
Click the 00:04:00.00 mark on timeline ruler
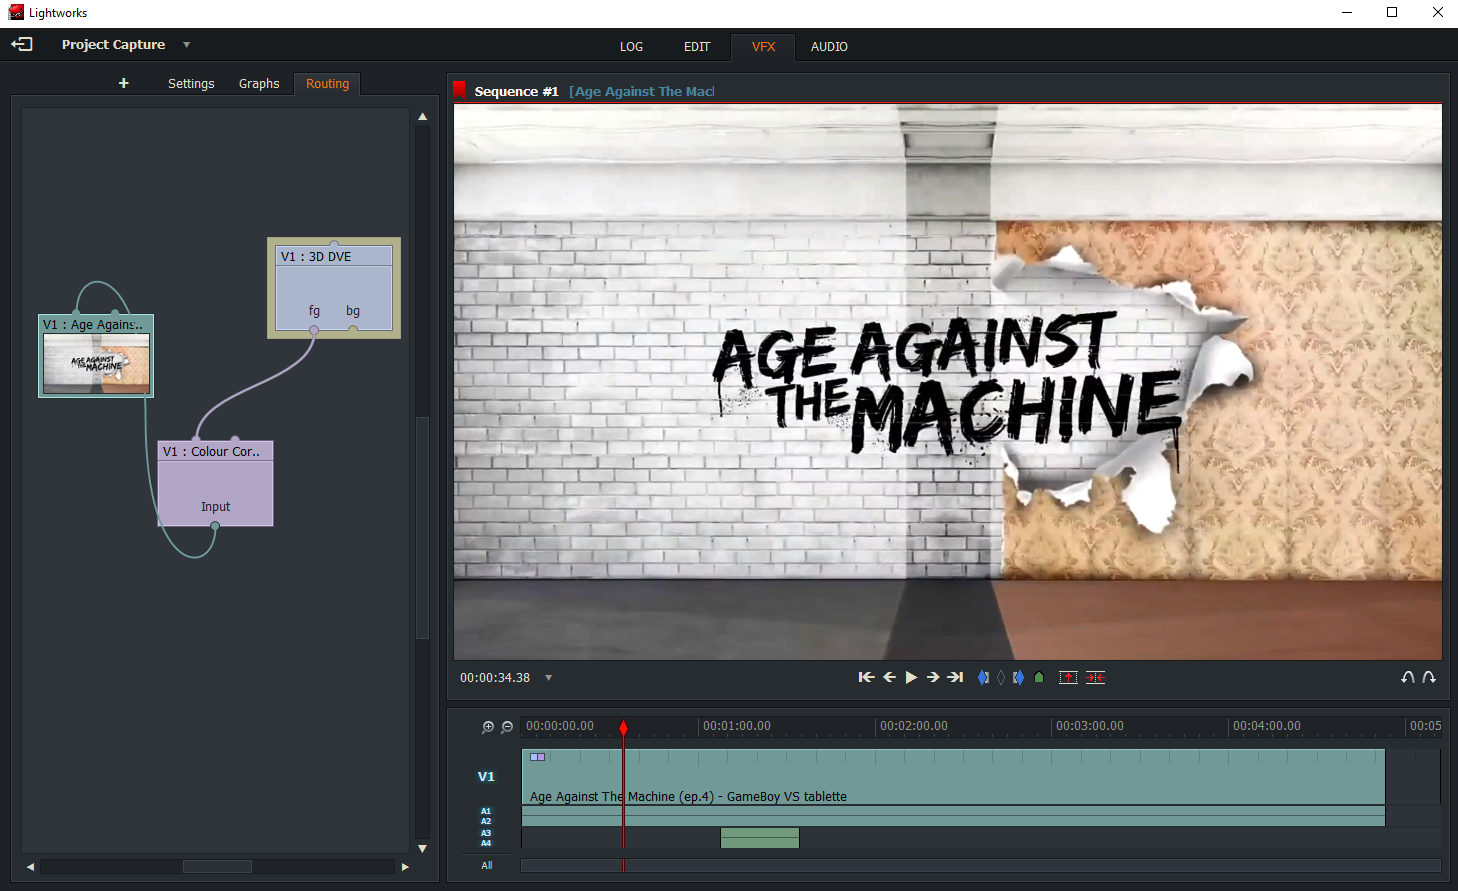click(x=1267, y=726)
